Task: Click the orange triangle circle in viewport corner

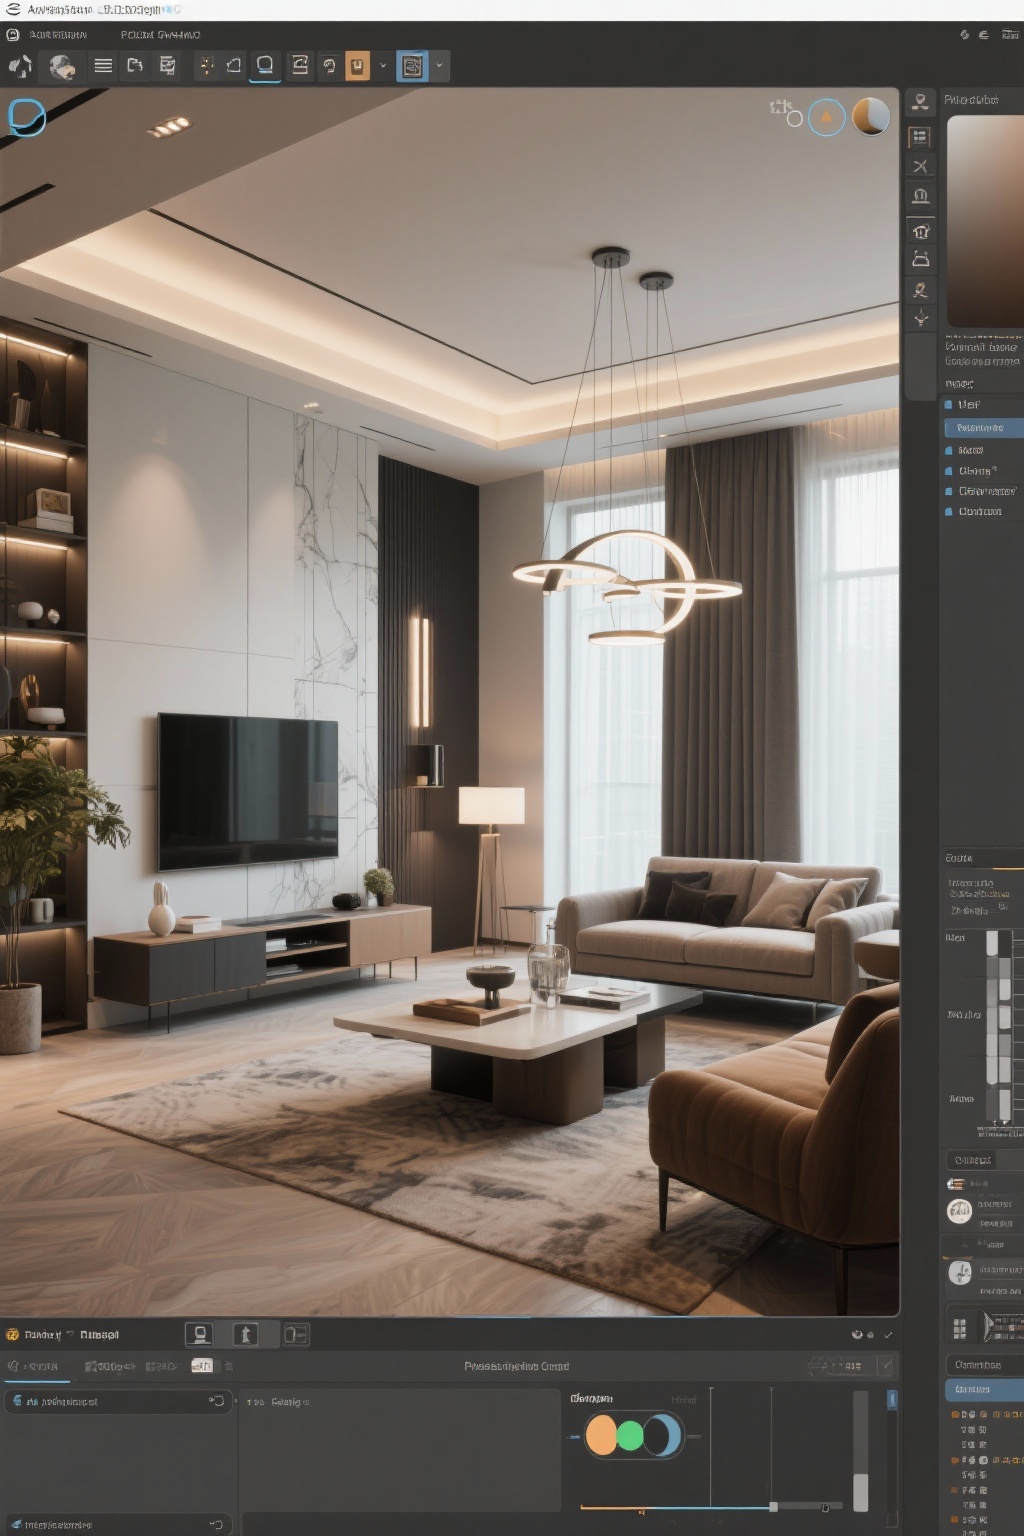Action: tap(826, 118)
